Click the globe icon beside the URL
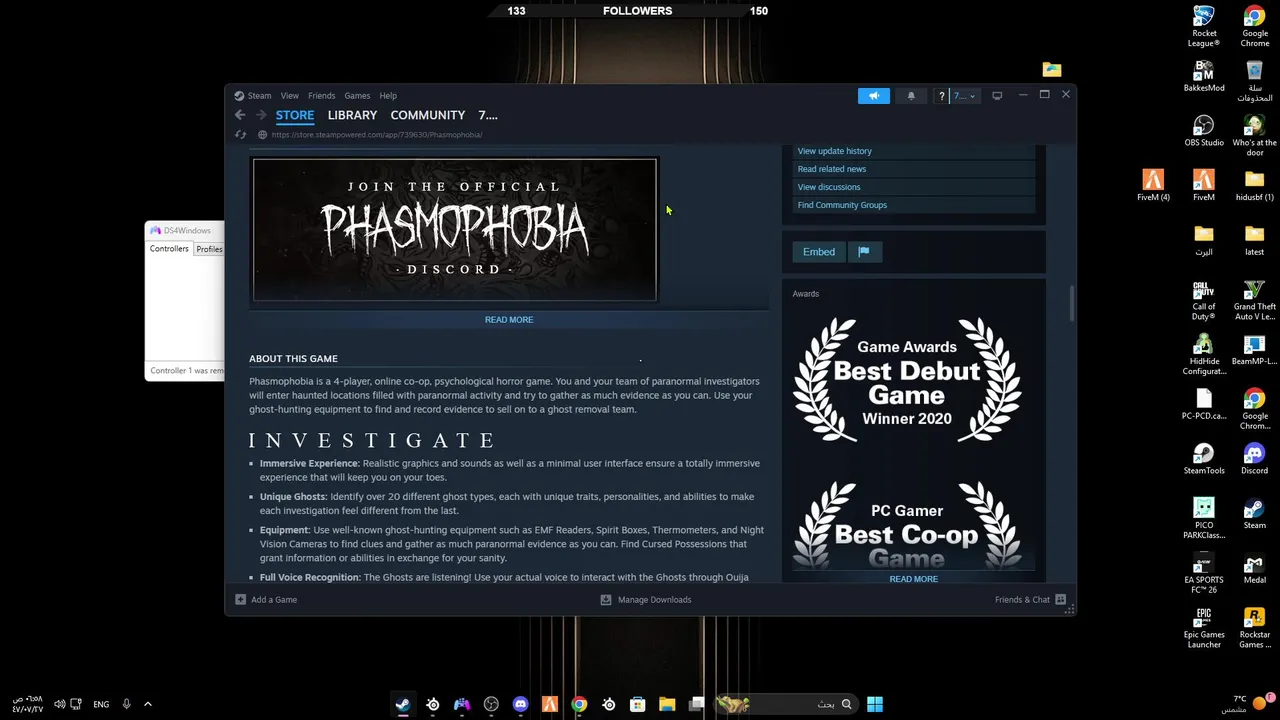 coord(262,135)
